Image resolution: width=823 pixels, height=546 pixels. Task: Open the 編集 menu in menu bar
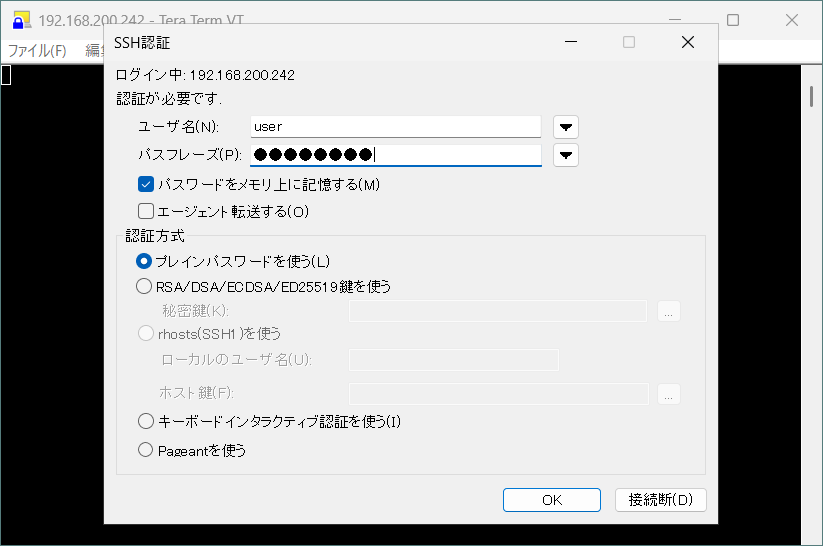(x=94, y=50)
